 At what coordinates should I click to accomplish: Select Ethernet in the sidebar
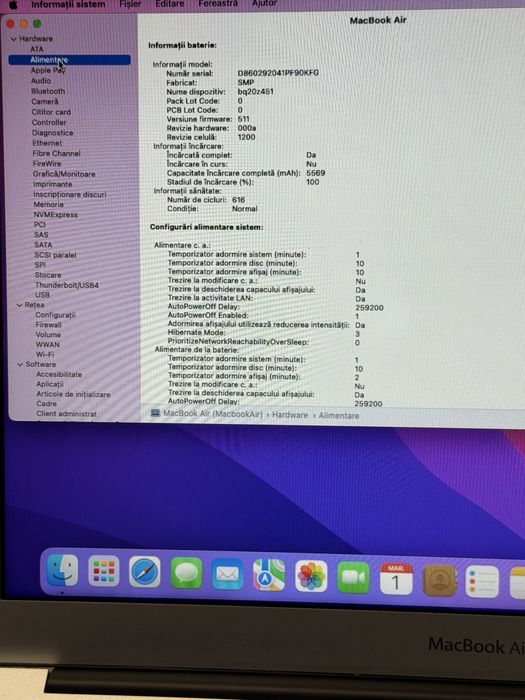click(47, 143)
